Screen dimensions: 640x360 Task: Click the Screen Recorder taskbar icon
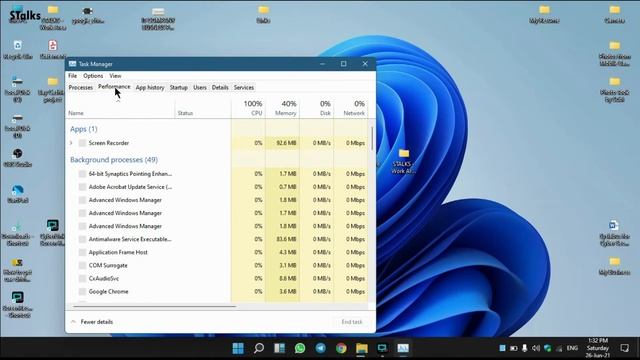coord(382,348)
